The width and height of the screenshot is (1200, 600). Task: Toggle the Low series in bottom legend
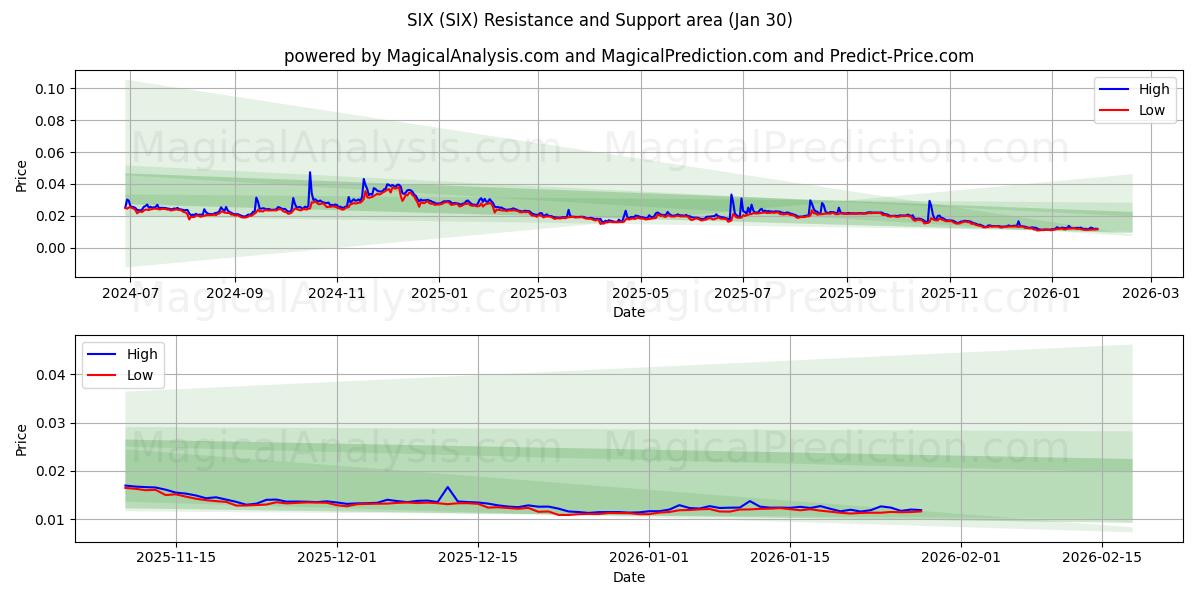(140, 374)
